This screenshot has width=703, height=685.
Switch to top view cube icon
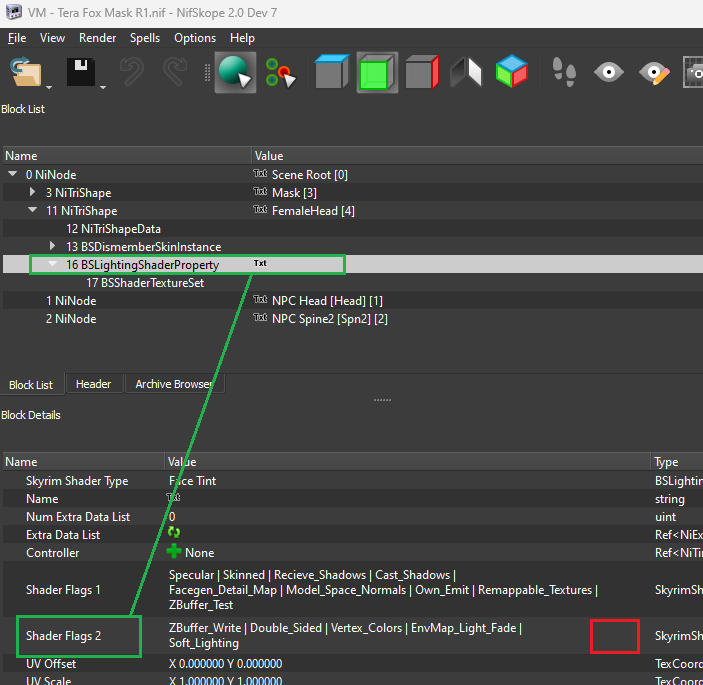(x=332, y=72)
